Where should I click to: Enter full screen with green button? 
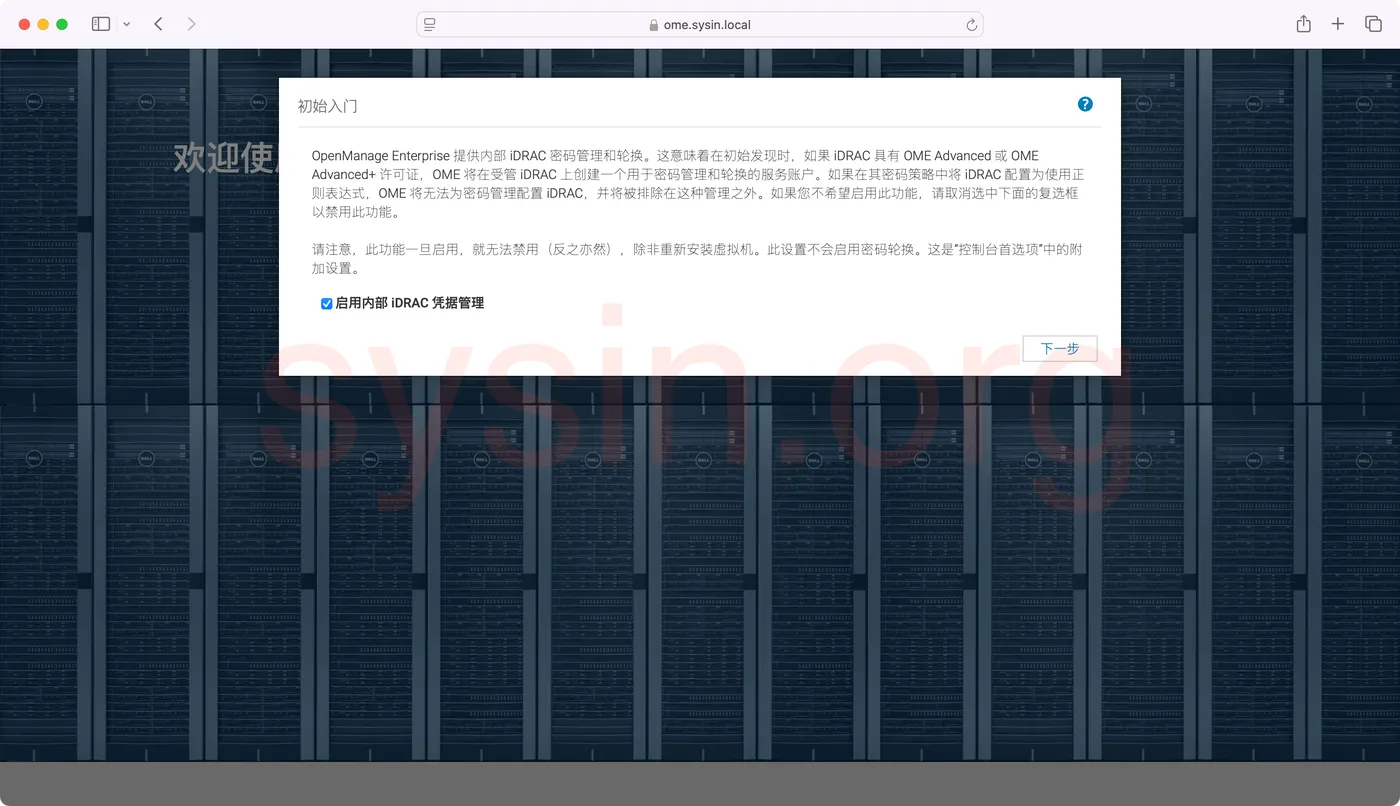tap(62, 24)
